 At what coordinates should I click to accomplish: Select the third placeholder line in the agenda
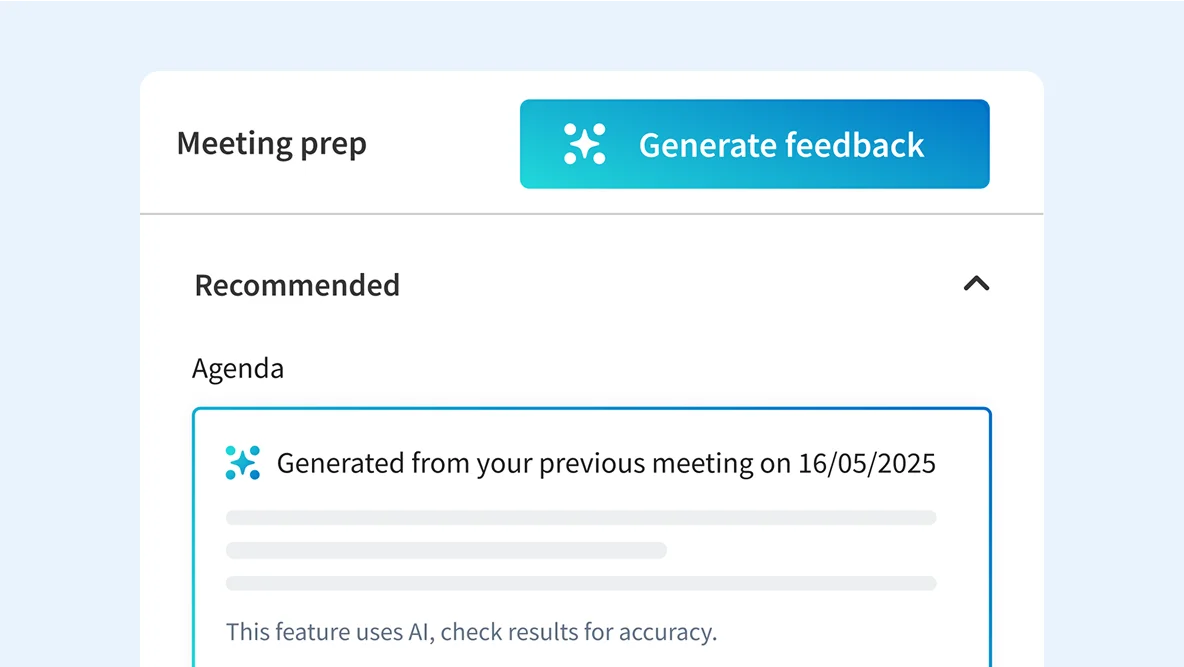point(581,583)
